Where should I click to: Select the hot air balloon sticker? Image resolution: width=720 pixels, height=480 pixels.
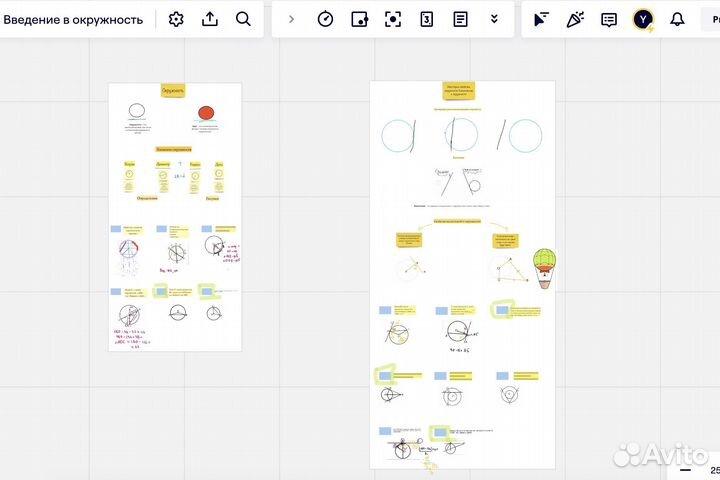[544, 267]
